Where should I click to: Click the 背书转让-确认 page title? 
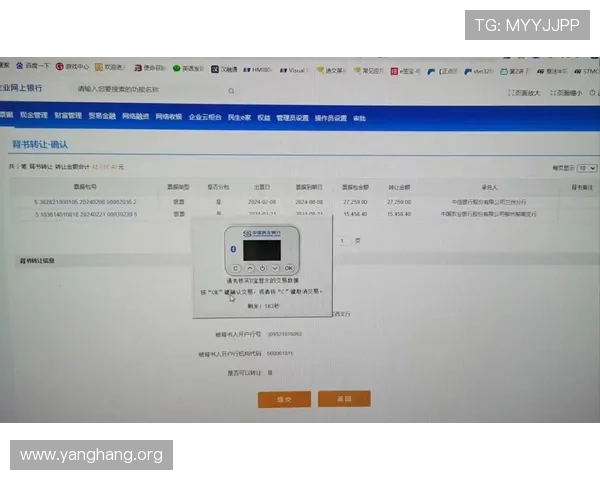pos(40,144)
